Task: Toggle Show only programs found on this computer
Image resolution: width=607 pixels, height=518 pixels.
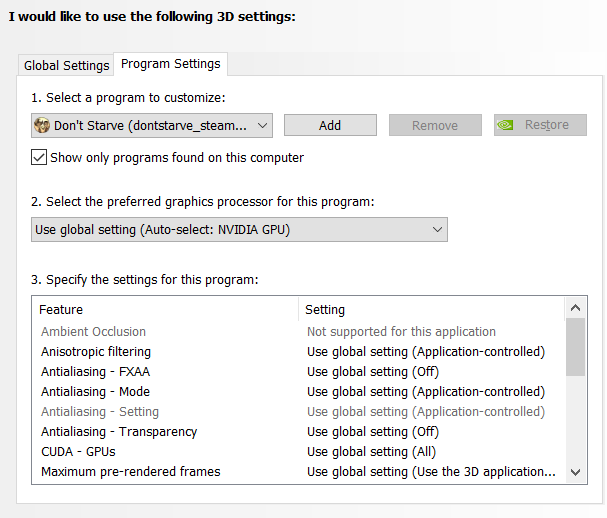Action: pos(39,158)
